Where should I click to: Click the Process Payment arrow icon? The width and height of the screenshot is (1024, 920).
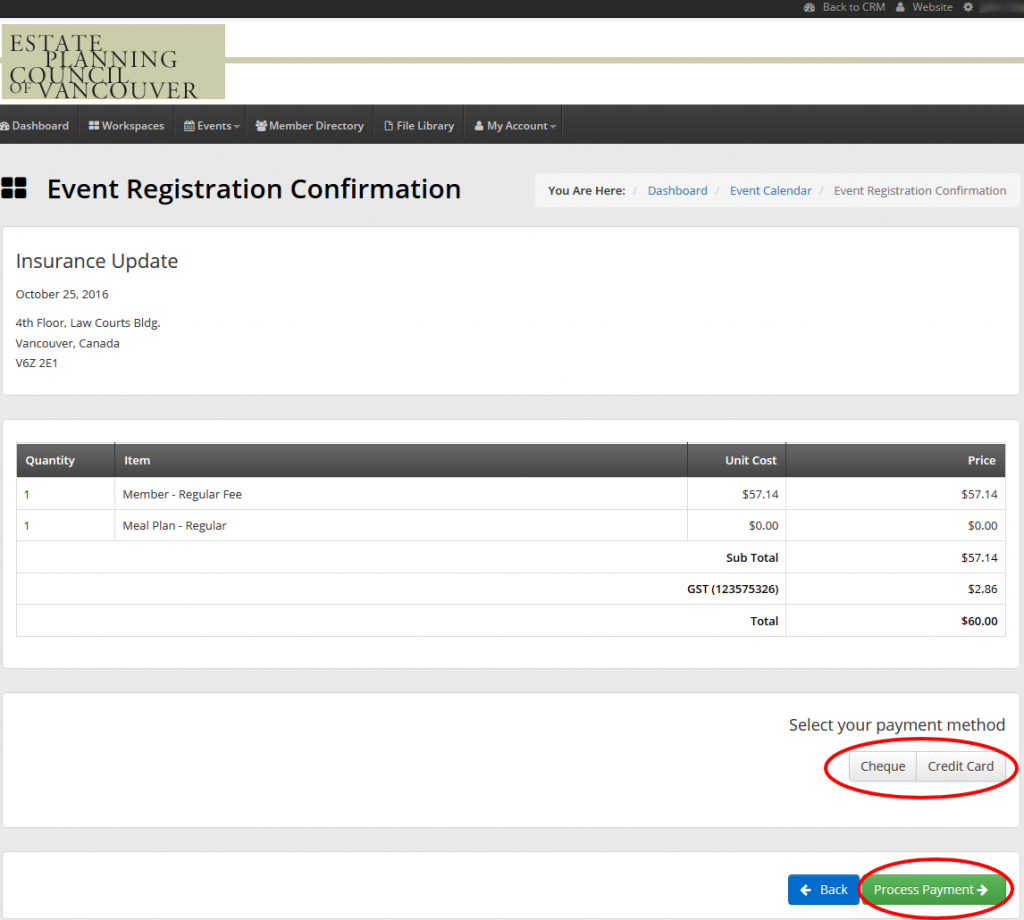tap(982, 889)
